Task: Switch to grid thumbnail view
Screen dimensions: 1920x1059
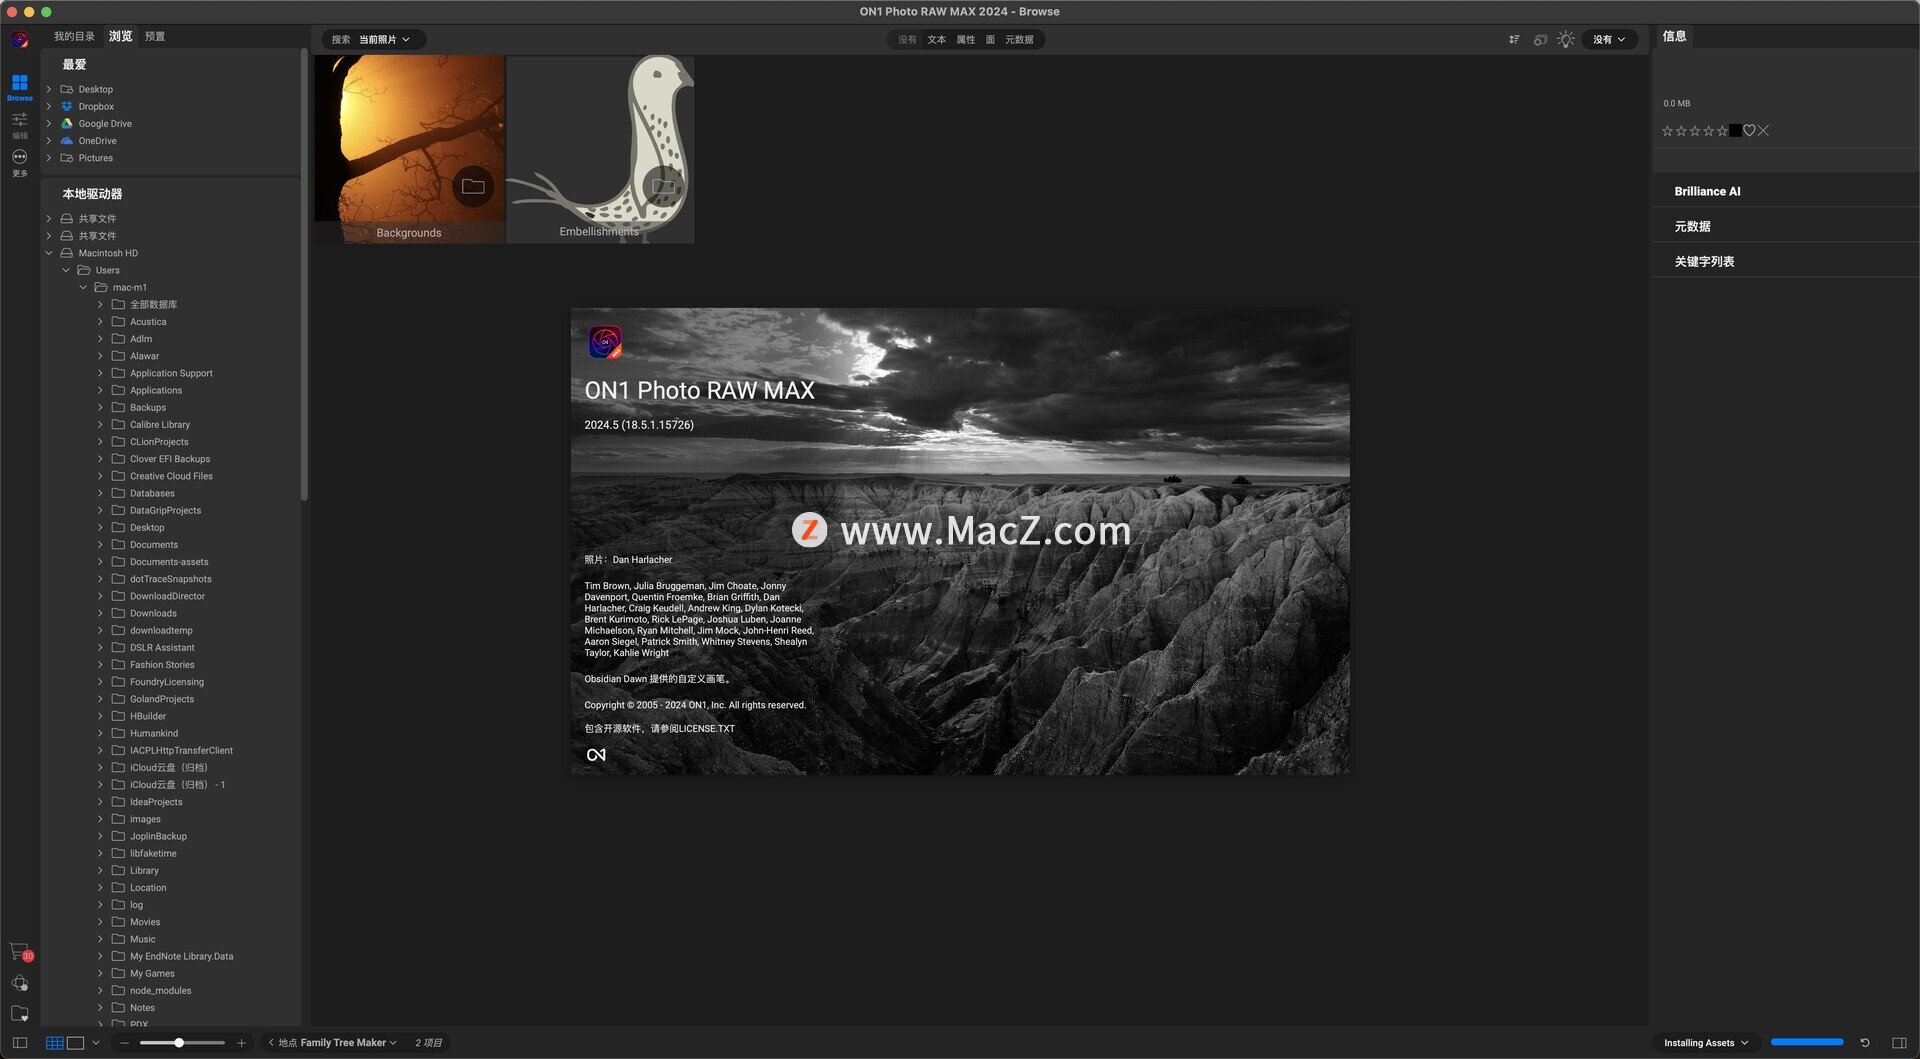Action: (x=55, y=1042)
